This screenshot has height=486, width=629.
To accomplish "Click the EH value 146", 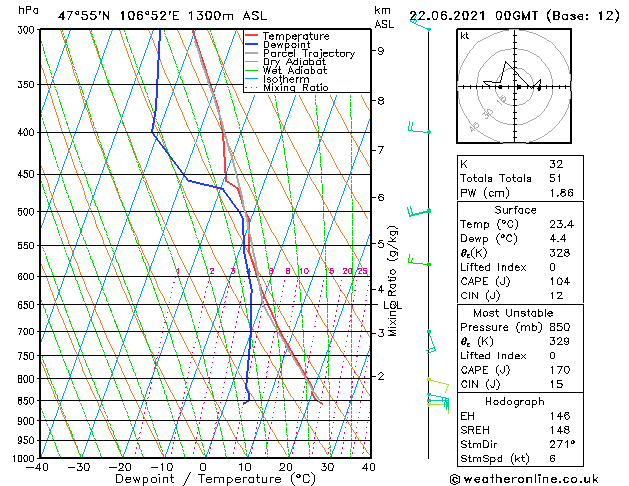I will click(560, 416).
